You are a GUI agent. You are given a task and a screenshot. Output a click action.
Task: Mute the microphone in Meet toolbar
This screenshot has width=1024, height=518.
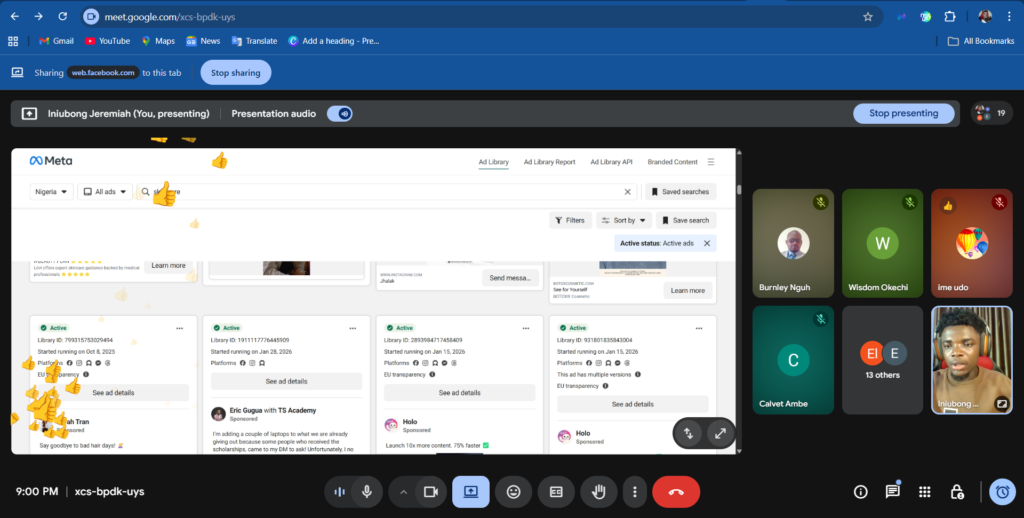tap(367, 492)
